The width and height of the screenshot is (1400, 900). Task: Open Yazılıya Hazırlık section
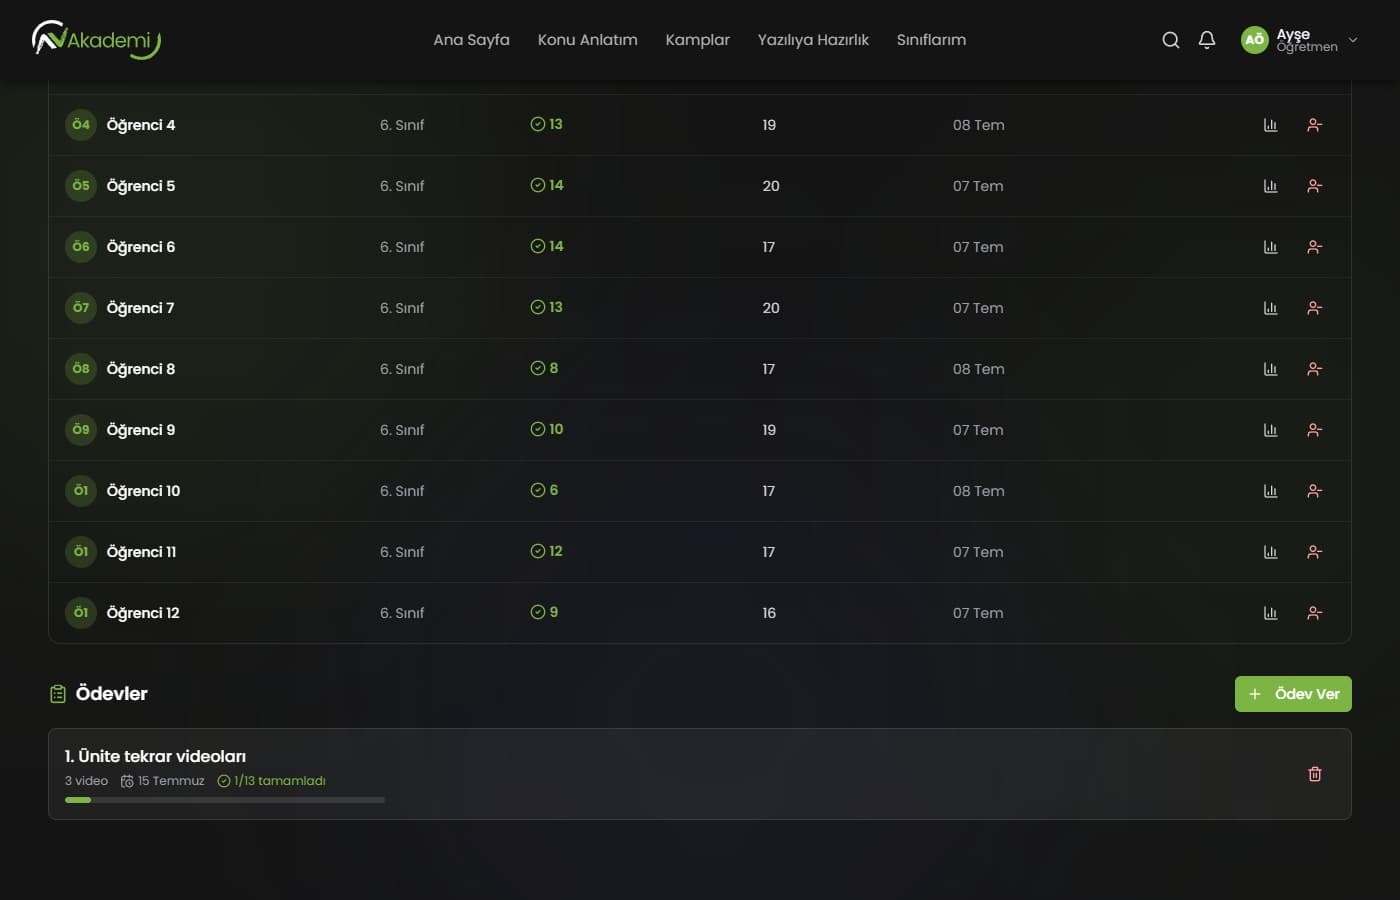click(x=813, y=40)
